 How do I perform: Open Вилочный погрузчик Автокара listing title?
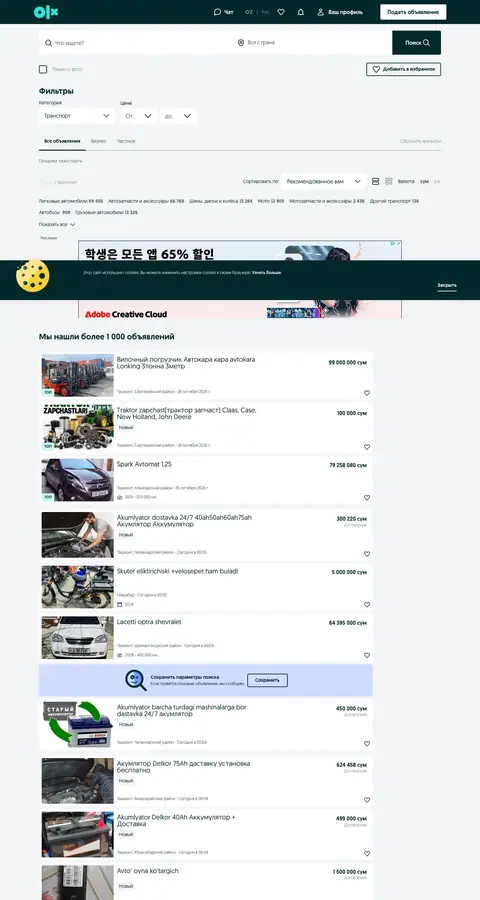tap(186, 363)
